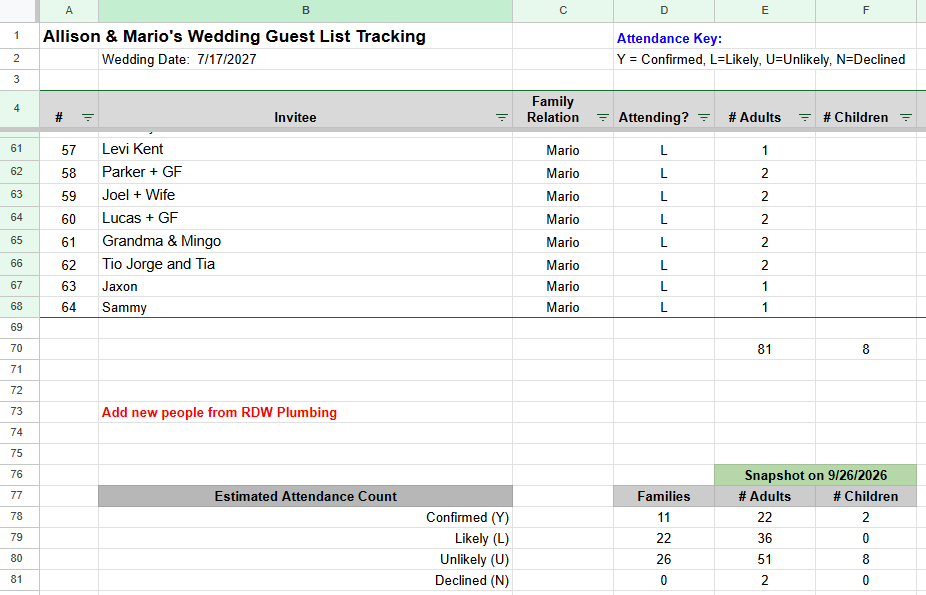
Task: Select Confirmed families count 11
Action: pyautogui.click(x=664, y=517)
